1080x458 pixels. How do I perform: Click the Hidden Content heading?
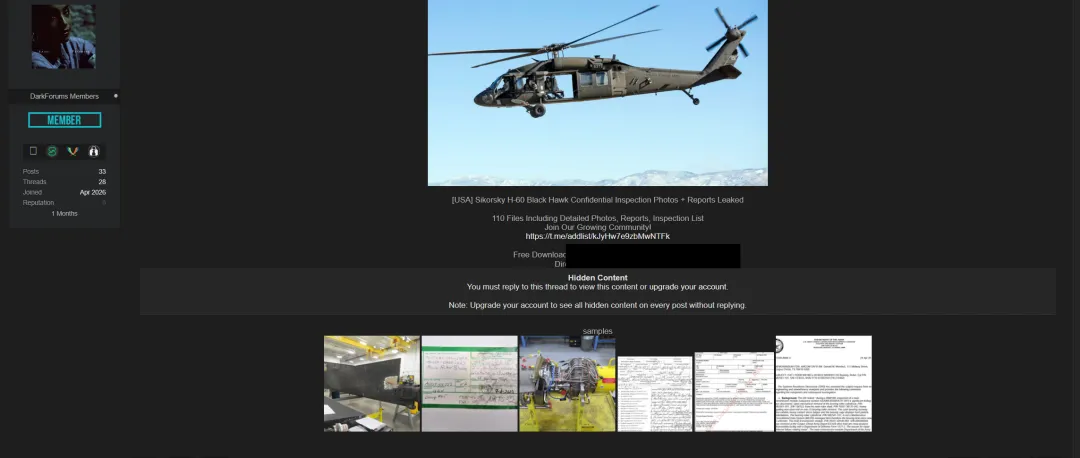tap(598, 278)
